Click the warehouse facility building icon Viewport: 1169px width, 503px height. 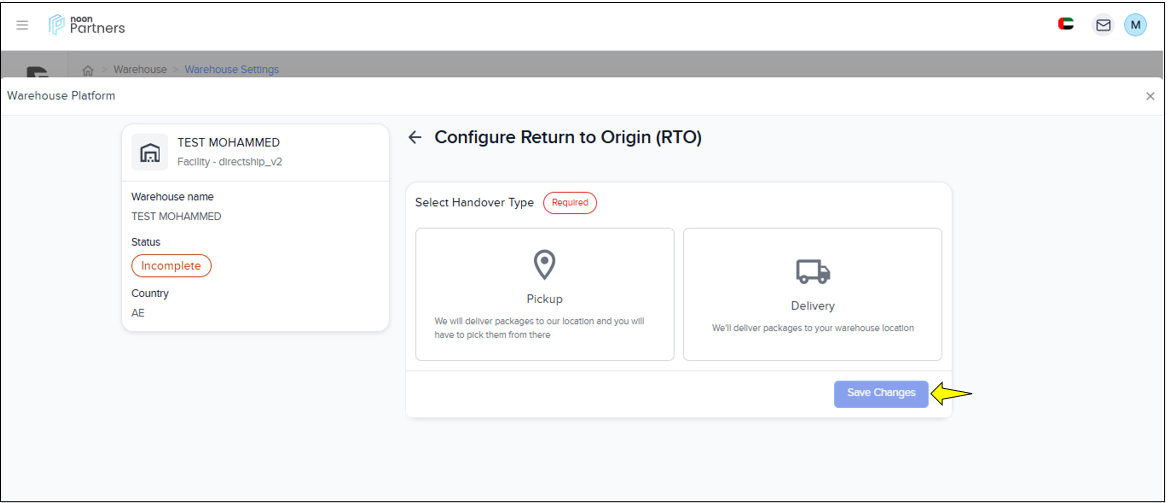[x=150, y=152]
